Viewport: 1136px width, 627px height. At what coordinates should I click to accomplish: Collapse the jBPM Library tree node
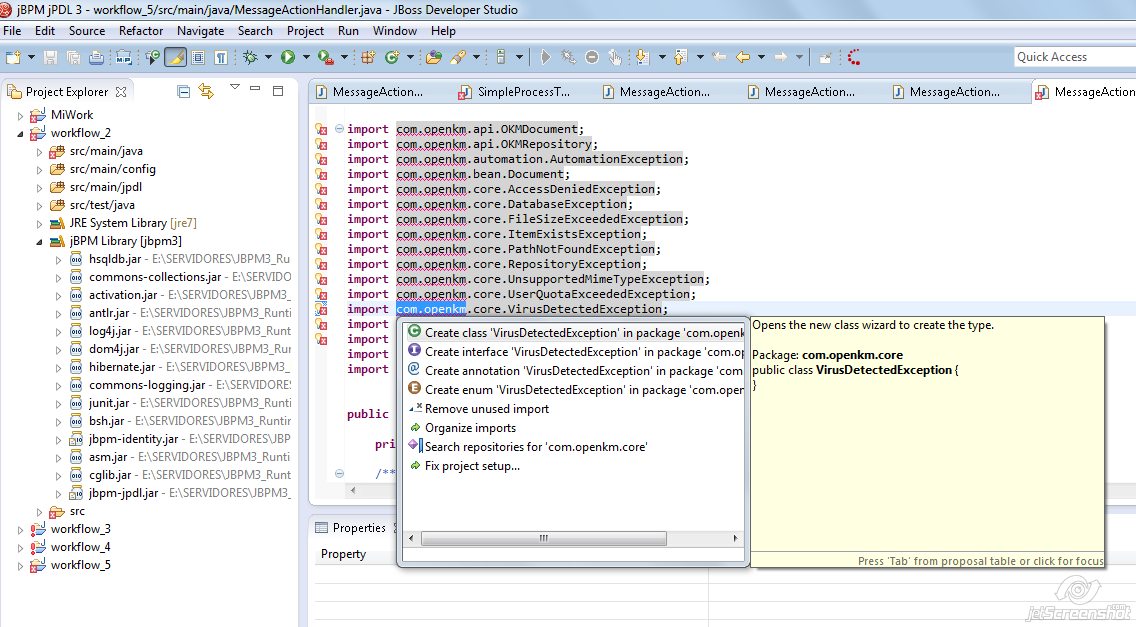click(39, 241)
